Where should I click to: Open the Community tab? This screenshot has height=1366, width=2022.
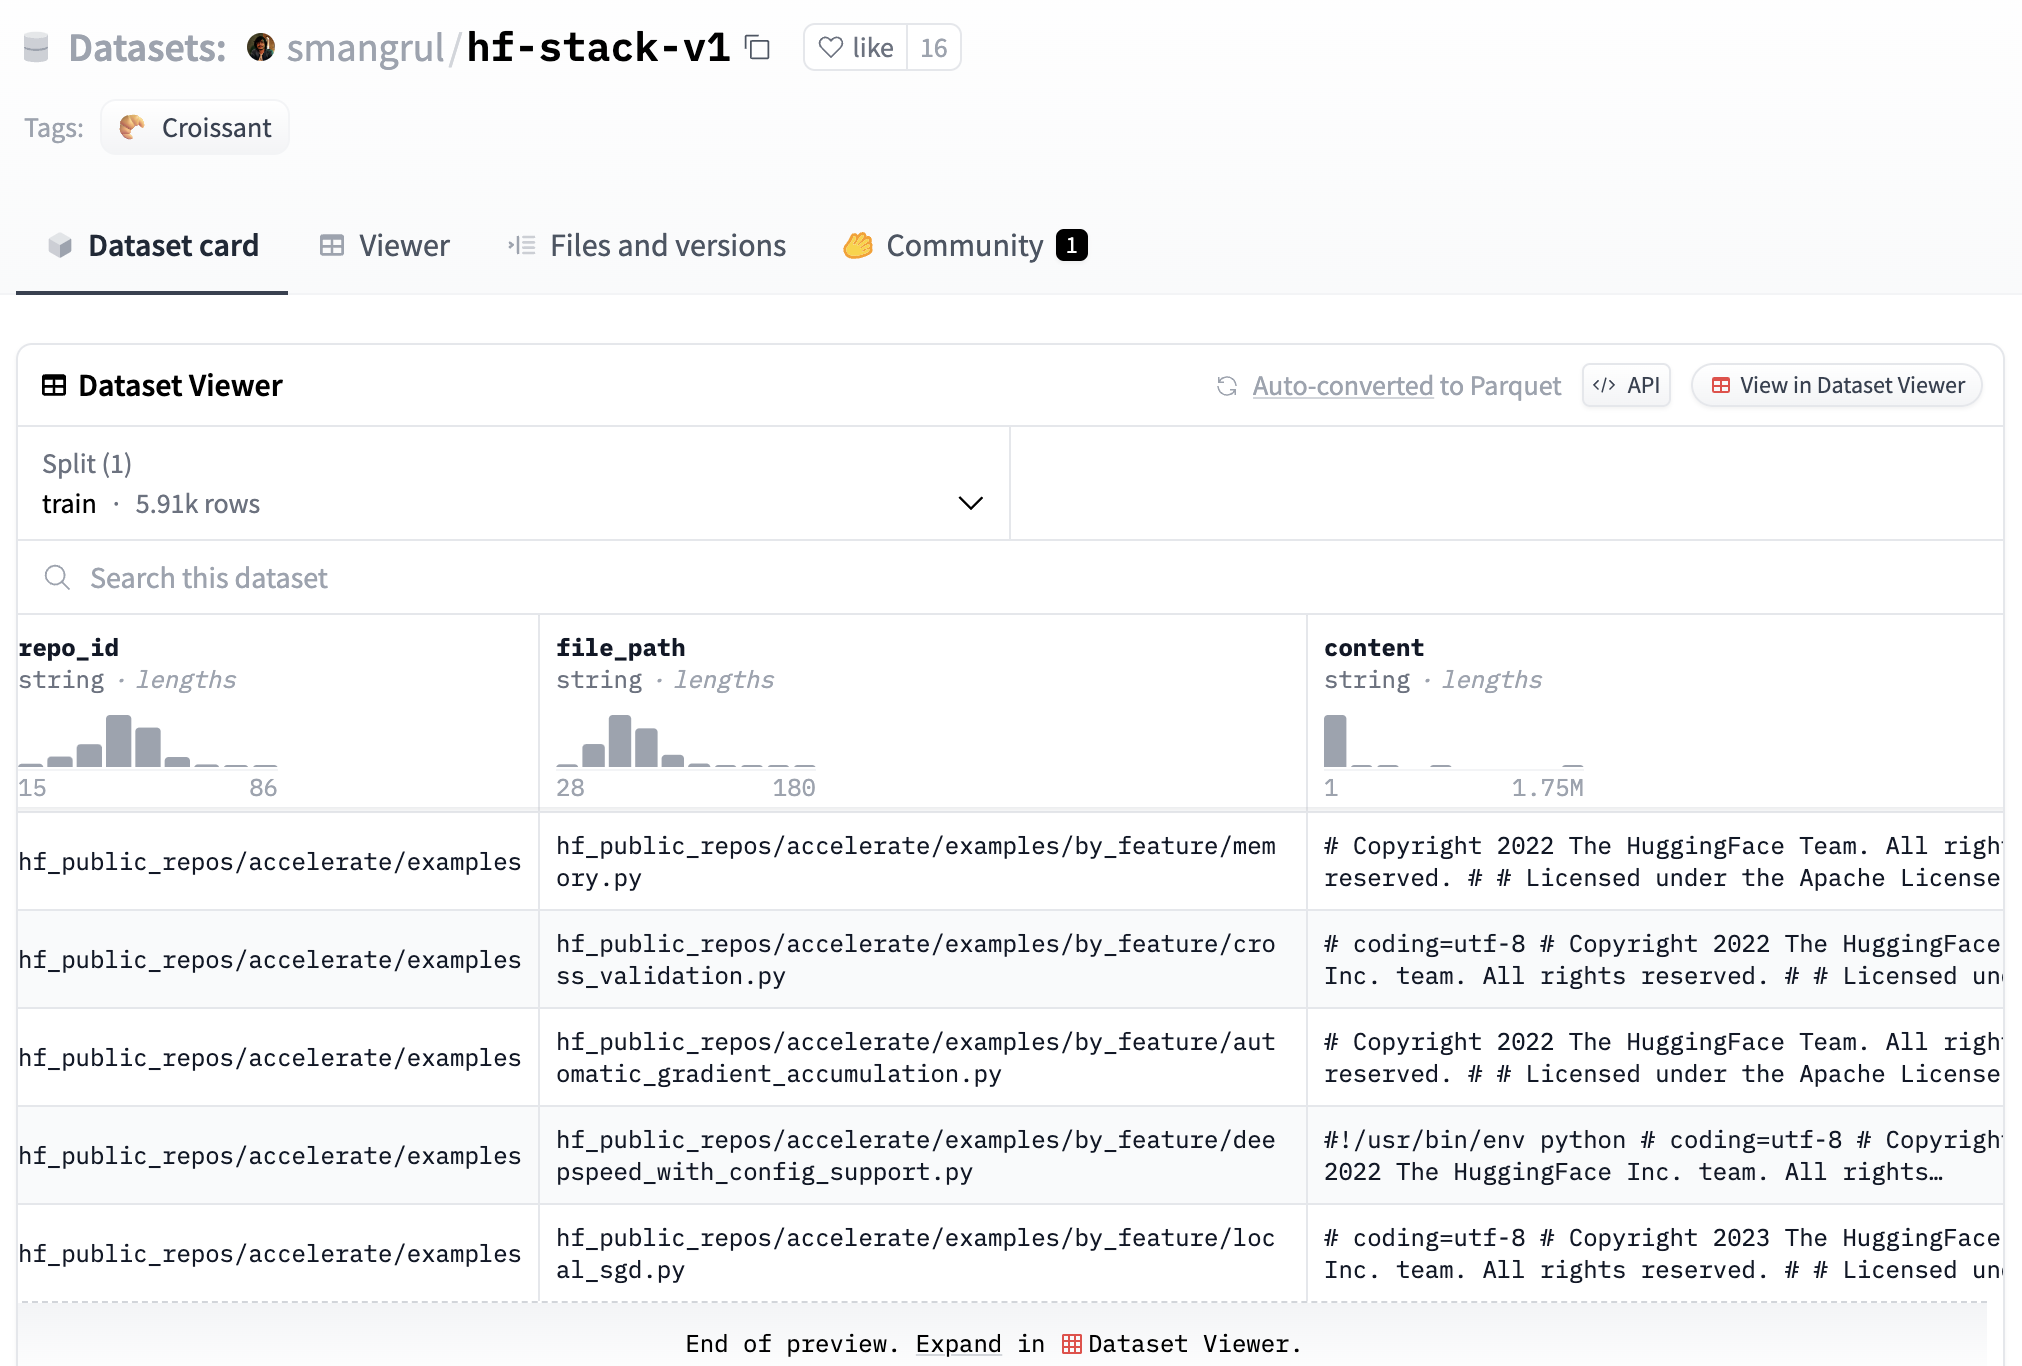[x=964, y=246]
